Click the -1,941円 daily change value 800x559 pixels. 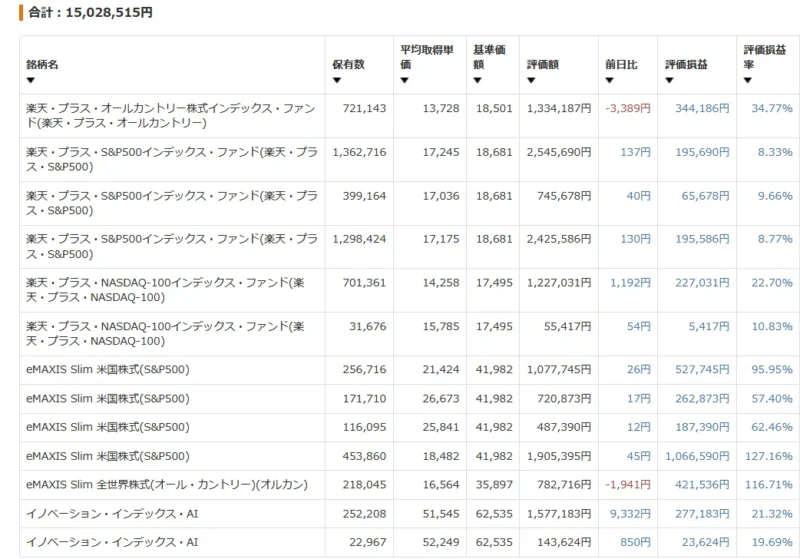pyautogui.click(x=628, y=485)
